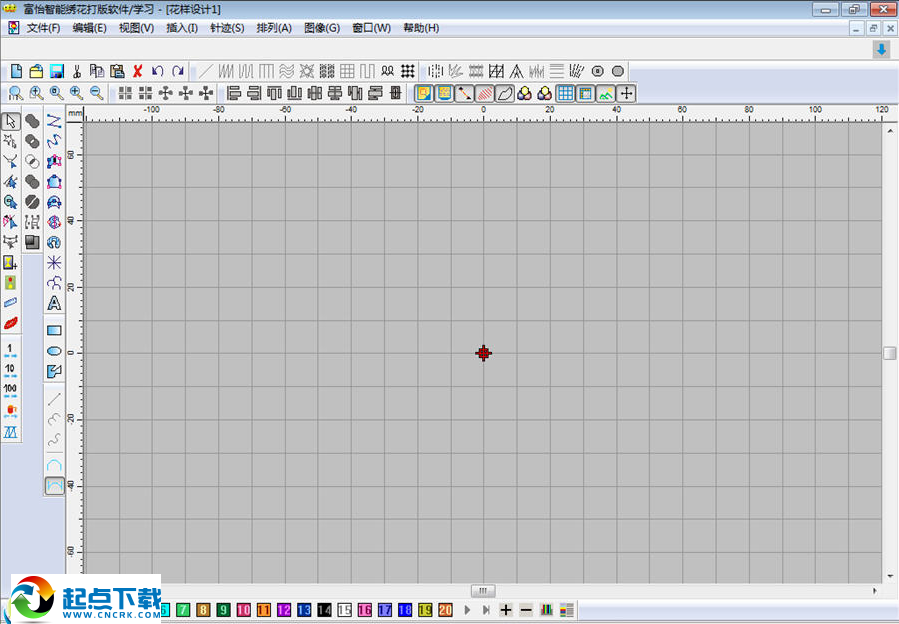Click the plus button beside color palette
This screenshot has width=899, height=624.
point(506,610)
